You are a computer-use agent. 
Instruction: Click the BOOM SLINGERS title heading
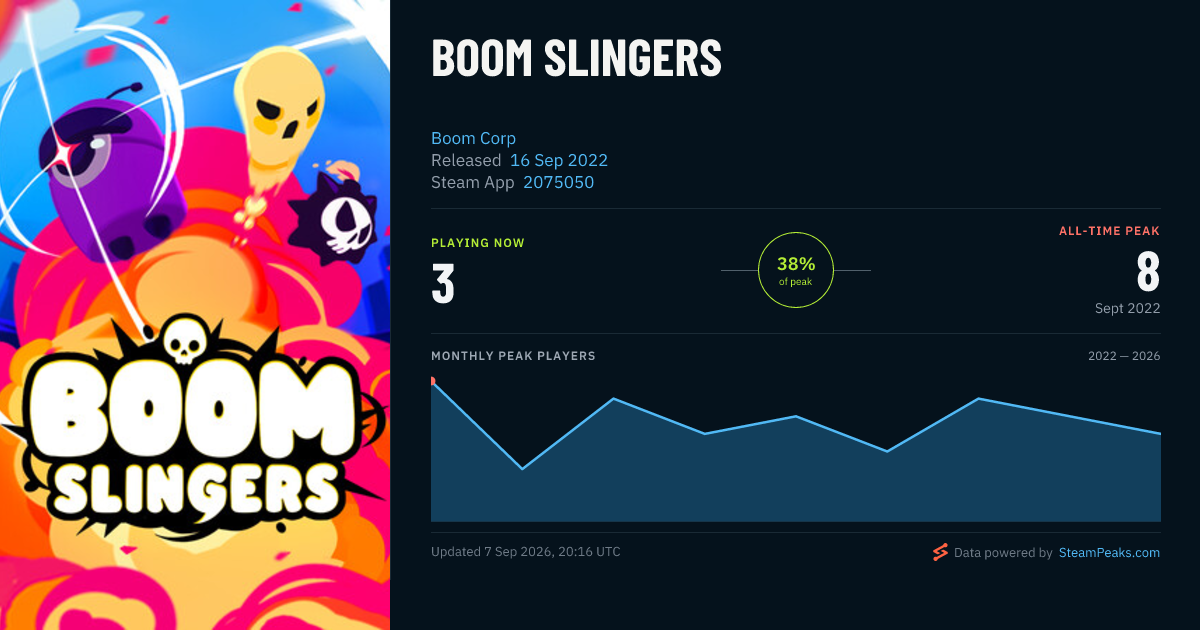[576, 59]
